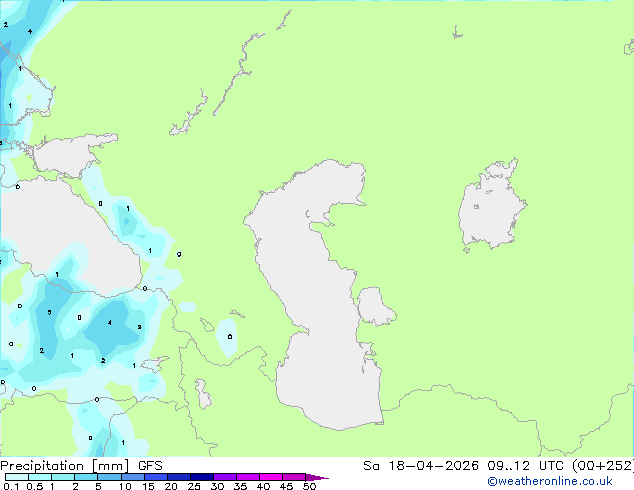Click the 30–35 mm violet legend swatch
The width and height of the screenshot is (634, 490).
pyautogui.click(x=224, y=477)
